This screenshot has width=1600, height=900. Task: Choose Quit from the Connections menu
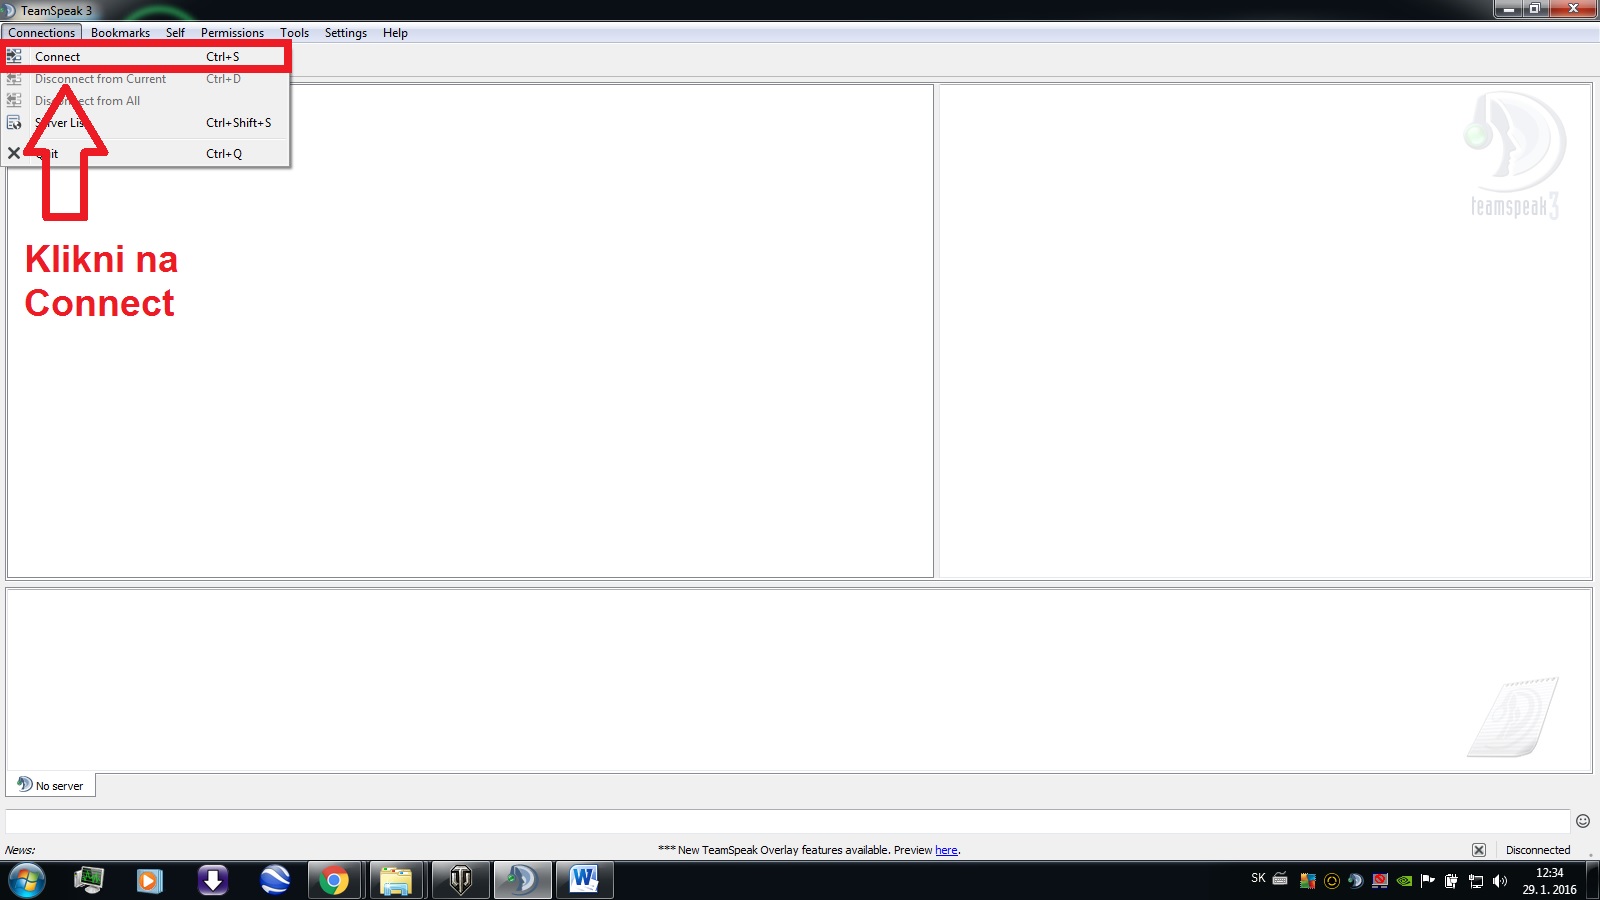point(48,154)
